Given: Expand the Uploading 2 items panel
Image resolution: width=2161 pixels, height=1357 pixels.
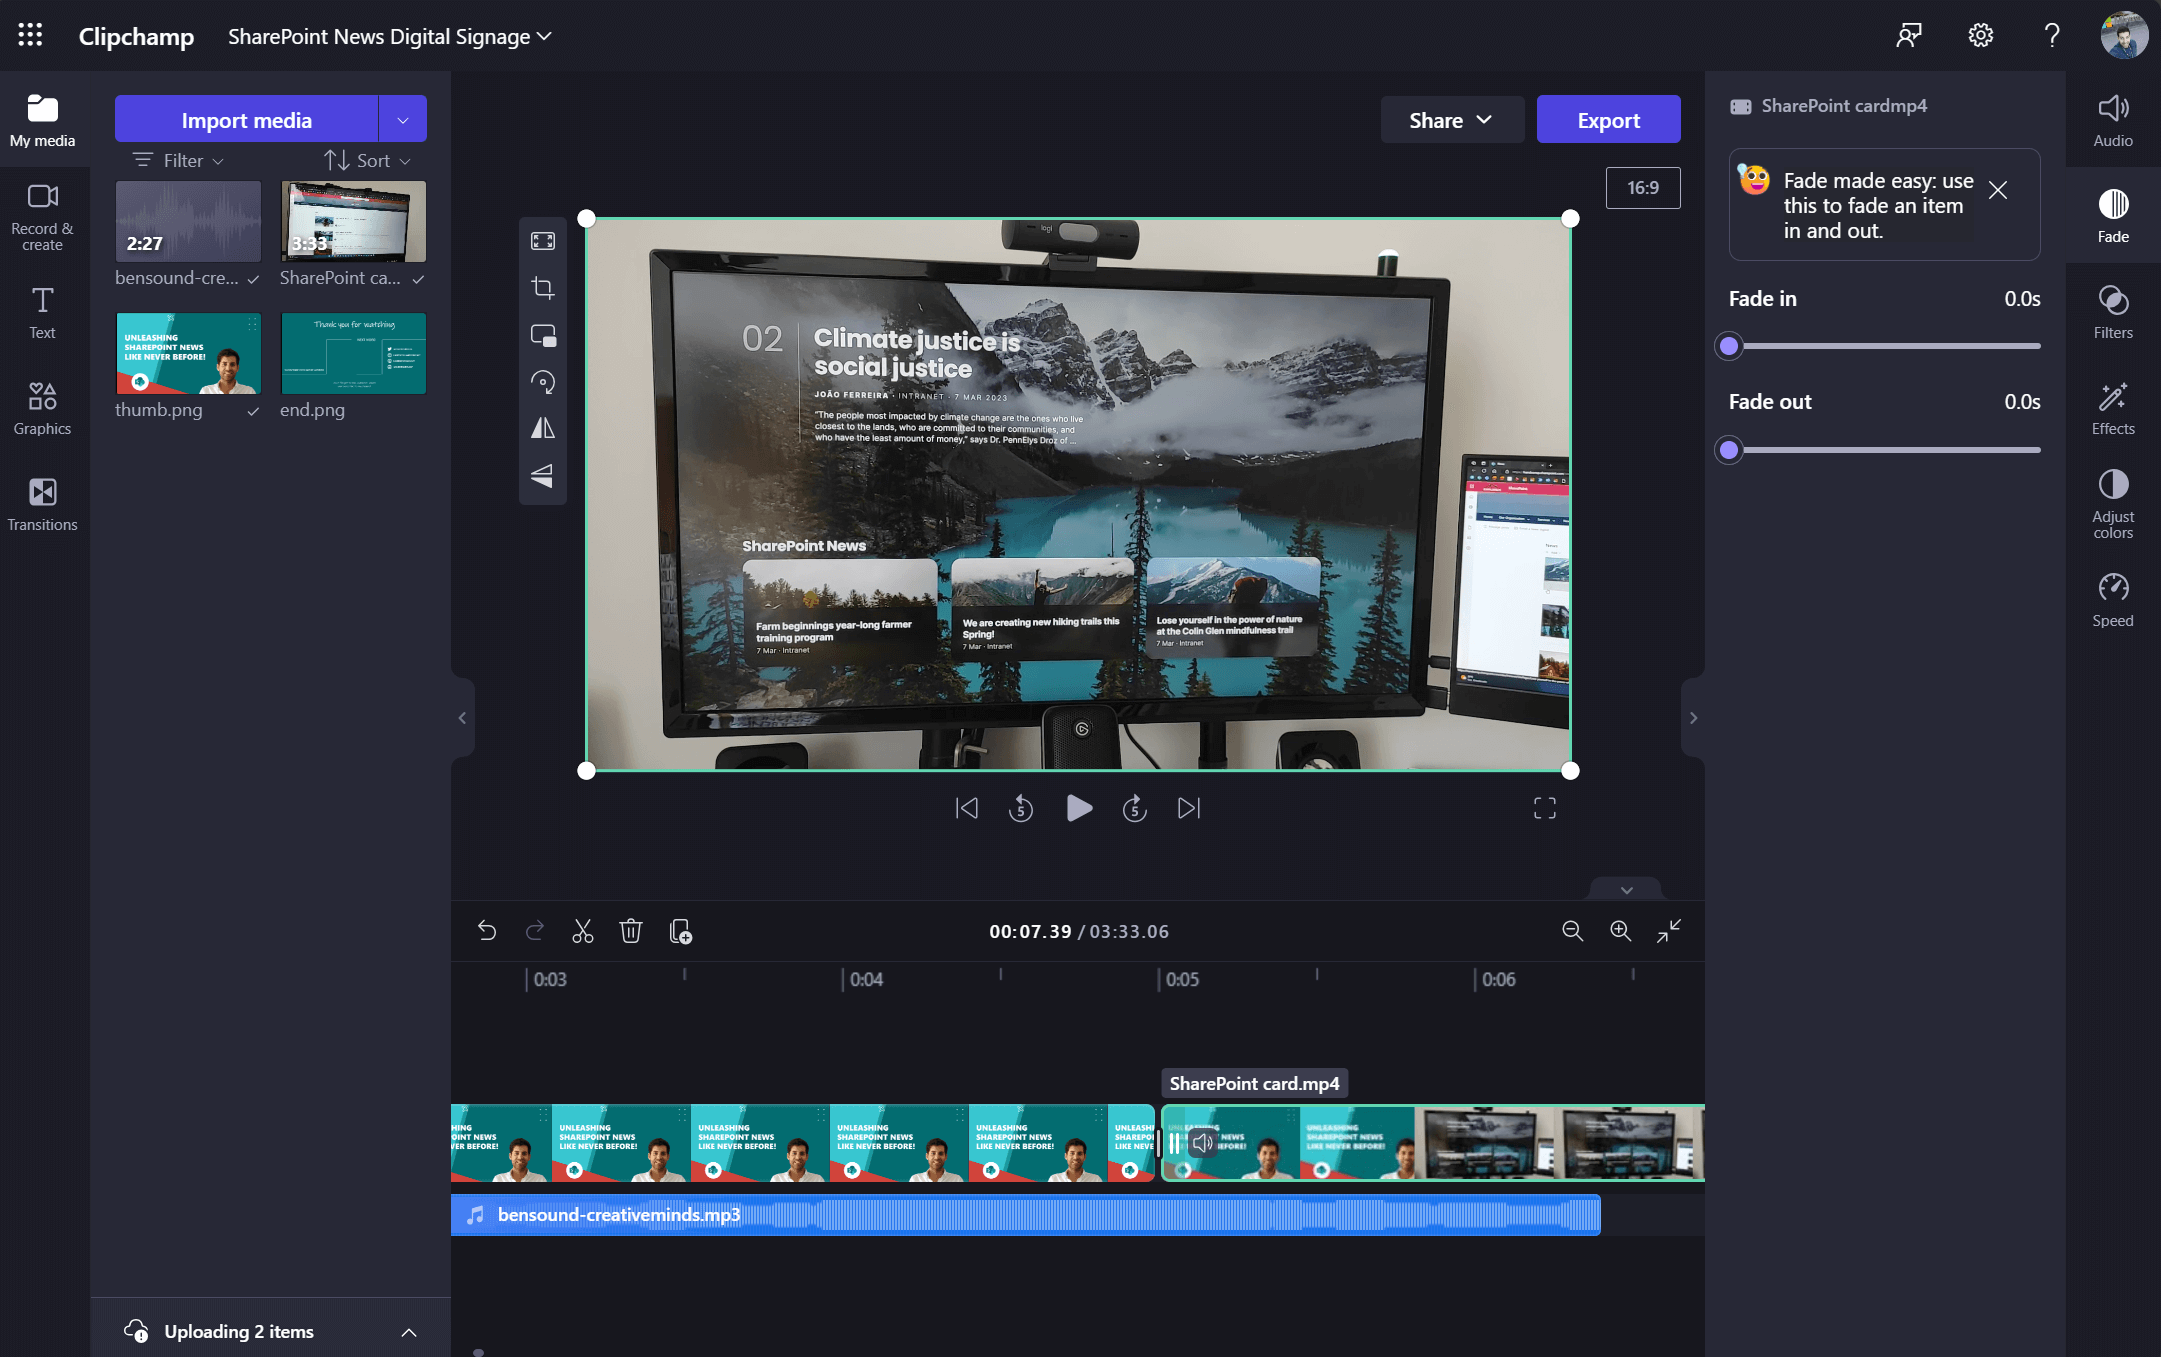Looking at the screenshot, I should click(408, 1332).
